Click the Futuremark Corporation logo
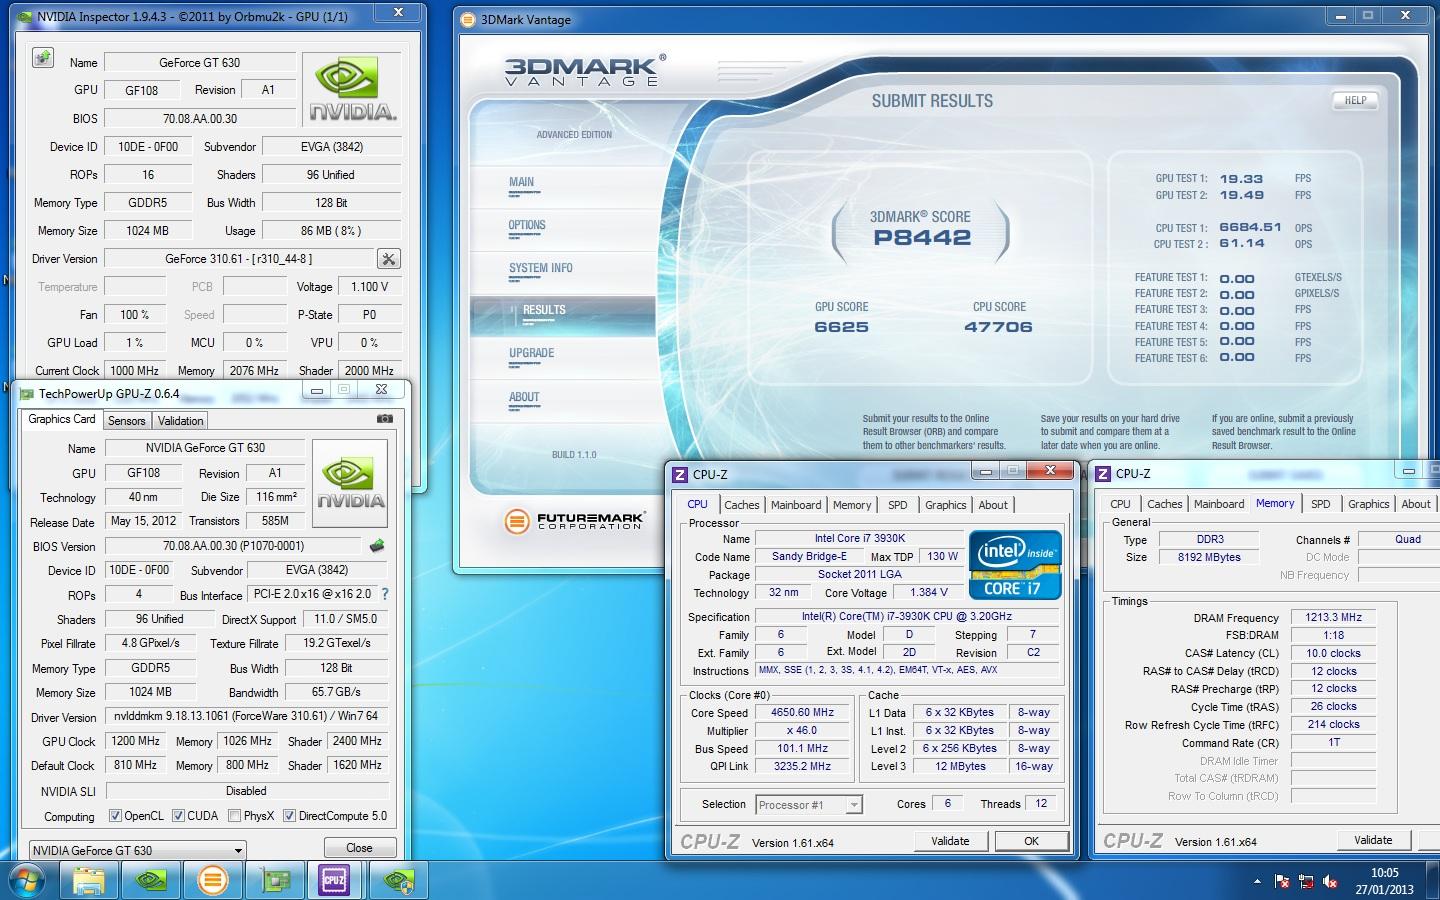This screenshot has height=900, width=1440. coord(575,521)
